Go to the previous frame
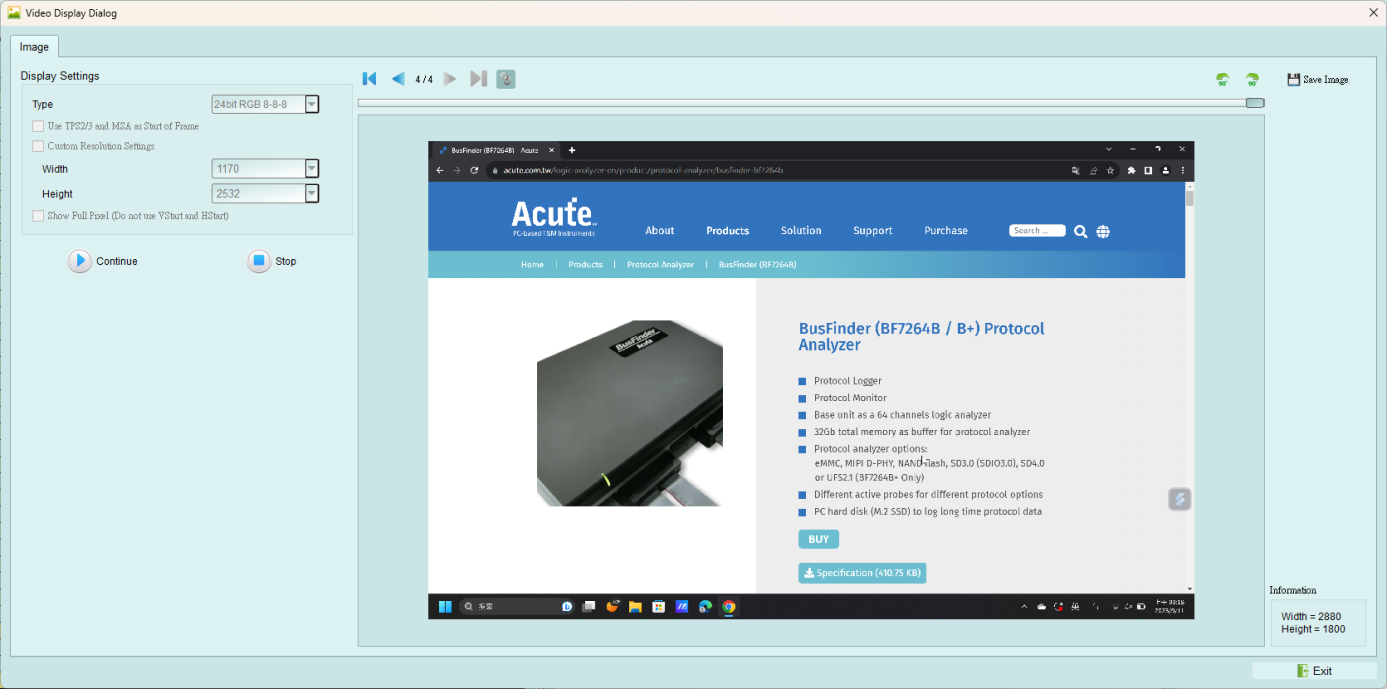This screenshot has height=689, width=1387. 398,79
